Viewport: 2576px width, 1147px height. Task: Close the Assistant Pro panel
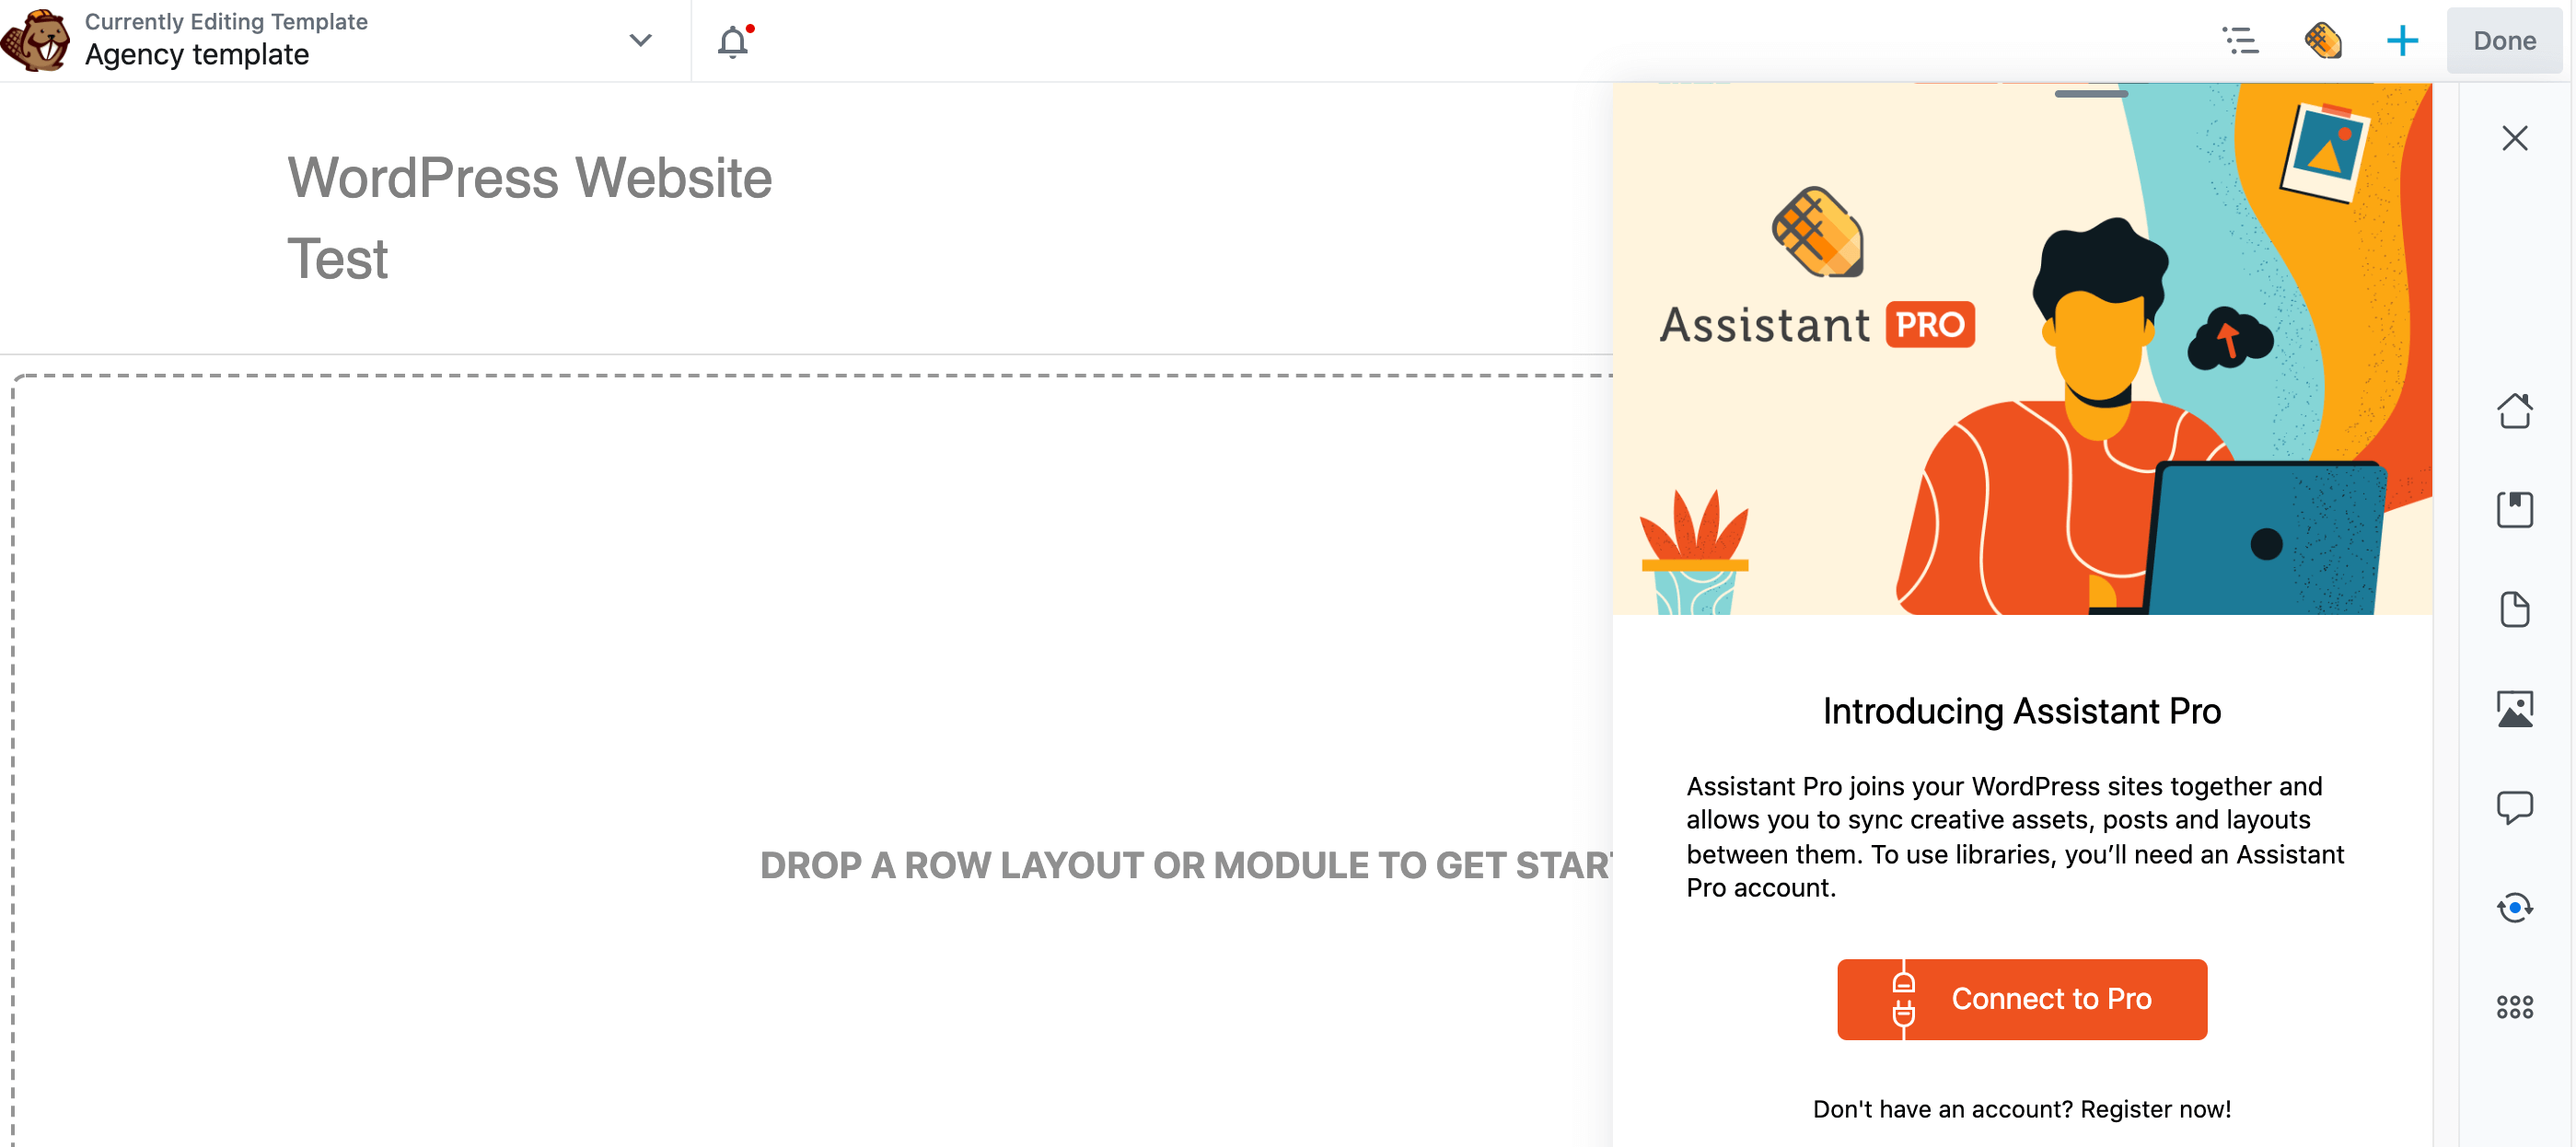(2513, 138)
